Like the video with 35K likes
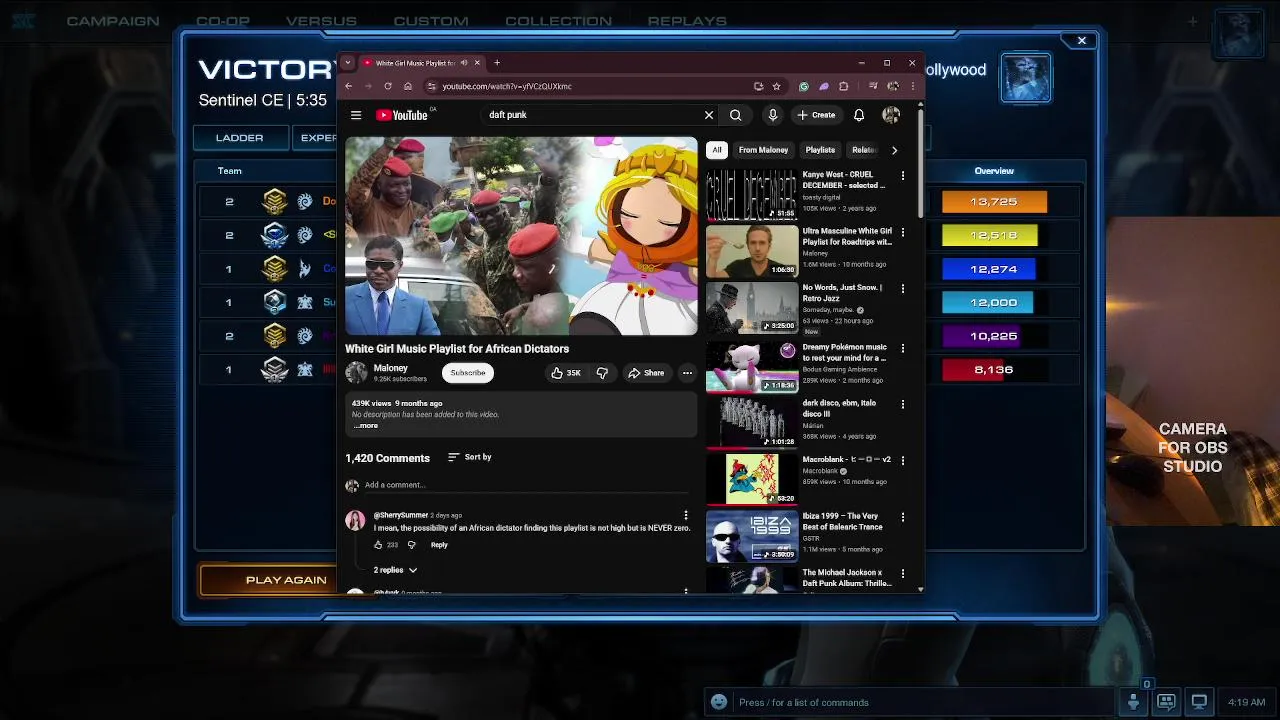Viewport: 1280px width, 720px height. coord(566,373)
